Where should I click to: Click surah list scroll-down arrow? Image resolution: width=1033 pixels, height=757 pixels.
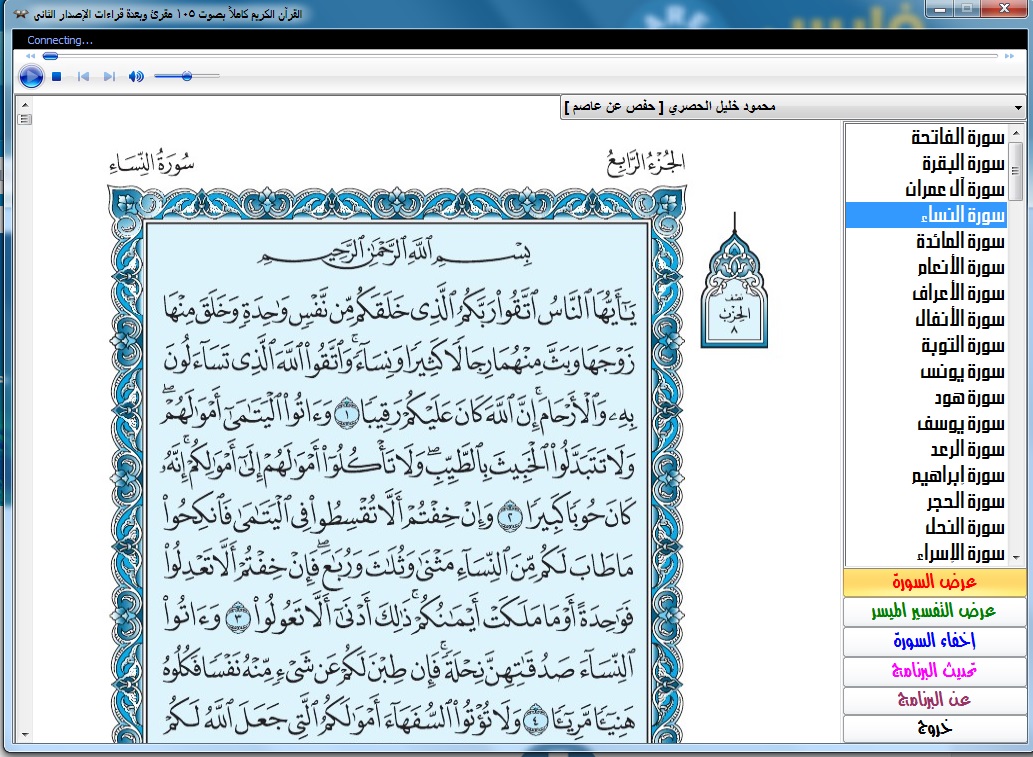(1016, 557)
